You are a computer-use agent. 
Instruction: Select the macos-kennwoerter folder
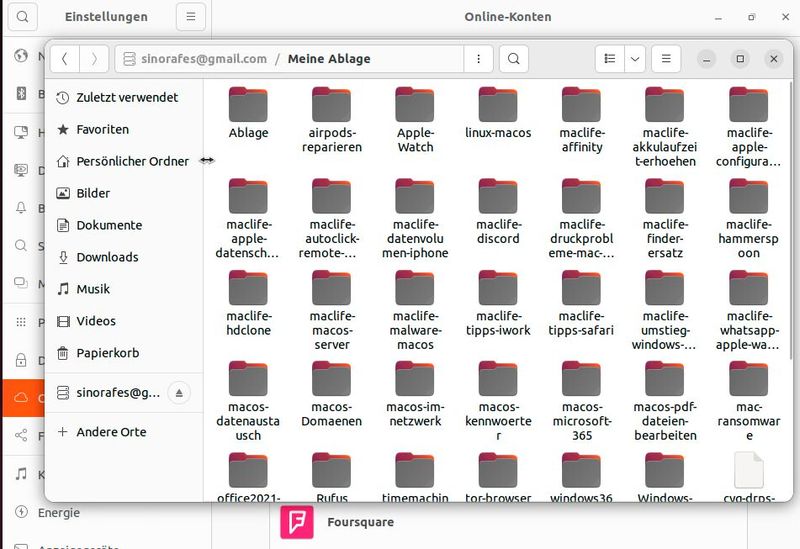point(498,401)
